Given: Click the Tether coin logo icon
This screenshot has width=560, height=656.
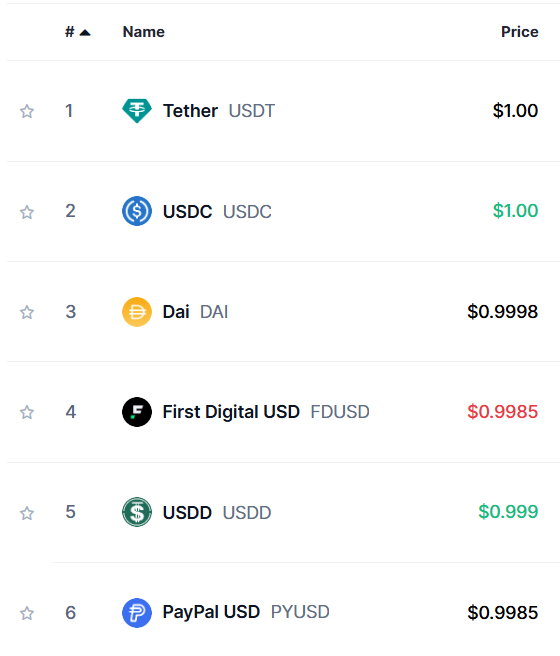Looking at the screenshot, I should [x=137, y=111].
